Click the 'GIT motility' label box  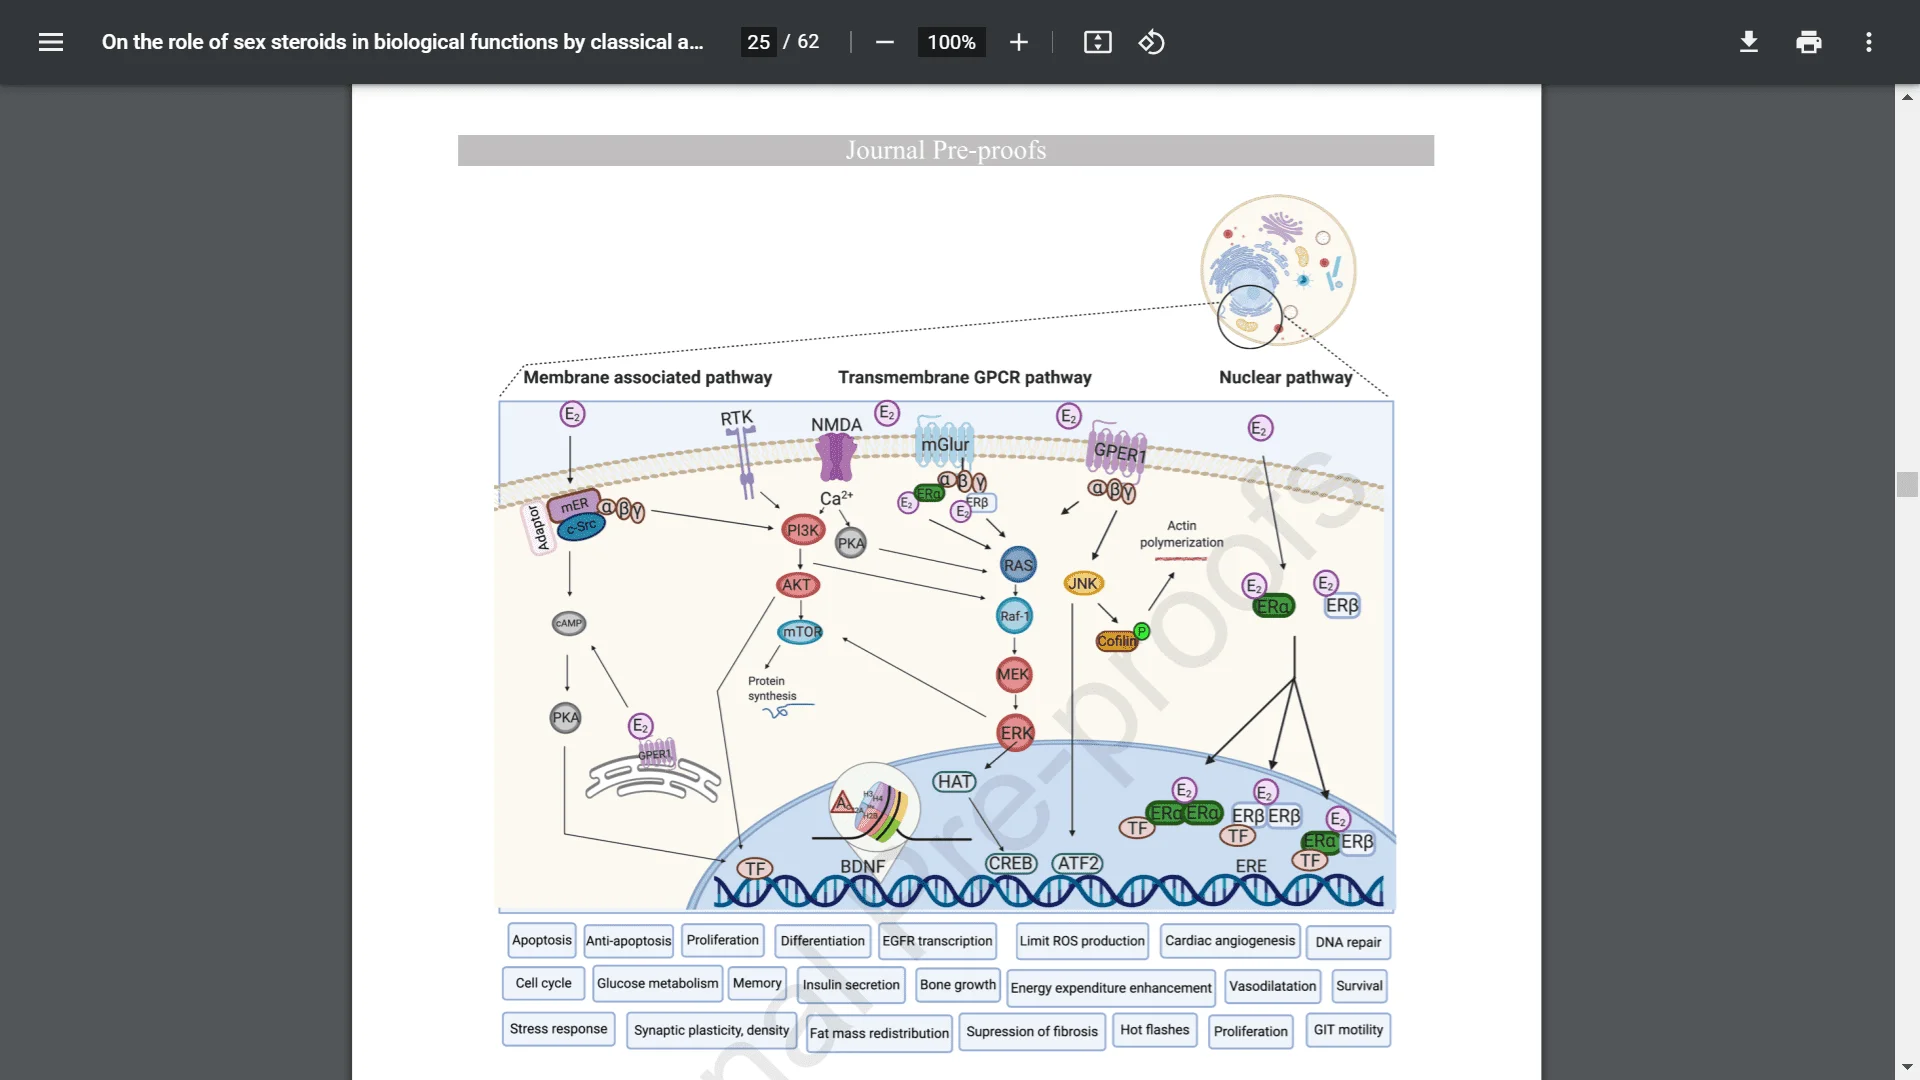click(1348, 1030)
